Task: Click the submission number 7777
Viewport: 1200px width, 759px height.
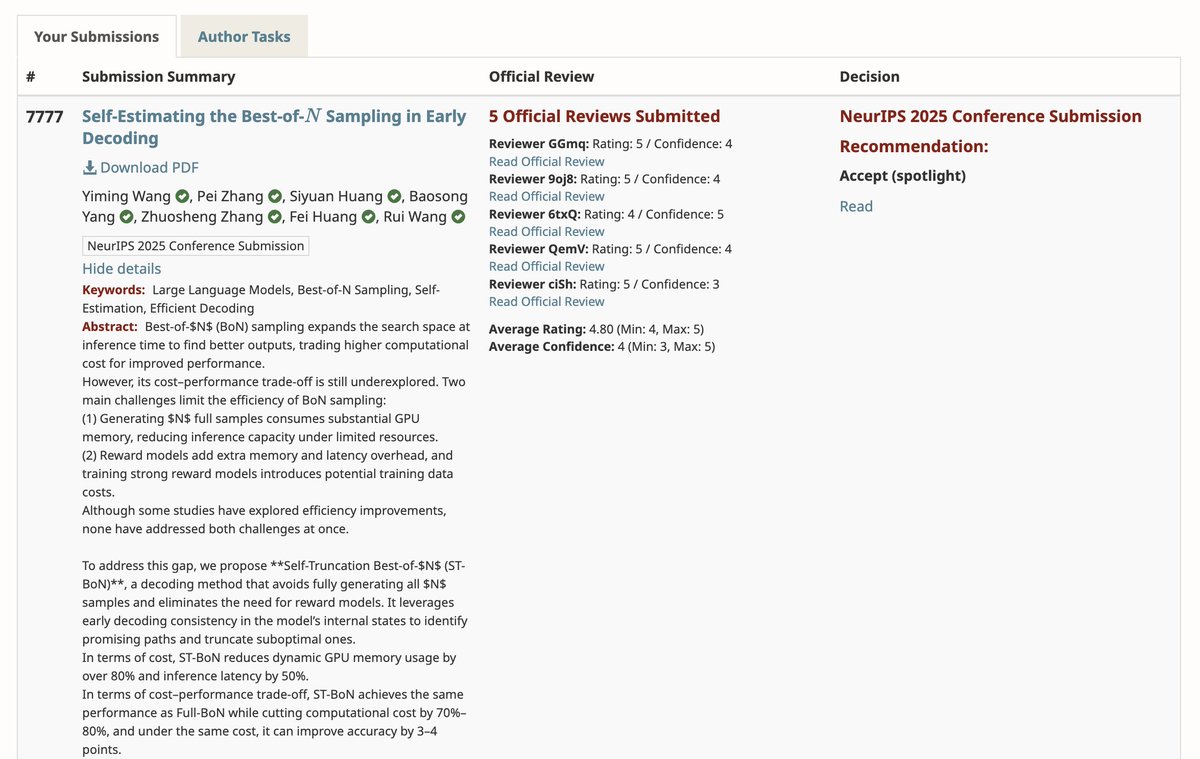Action: 44,116
